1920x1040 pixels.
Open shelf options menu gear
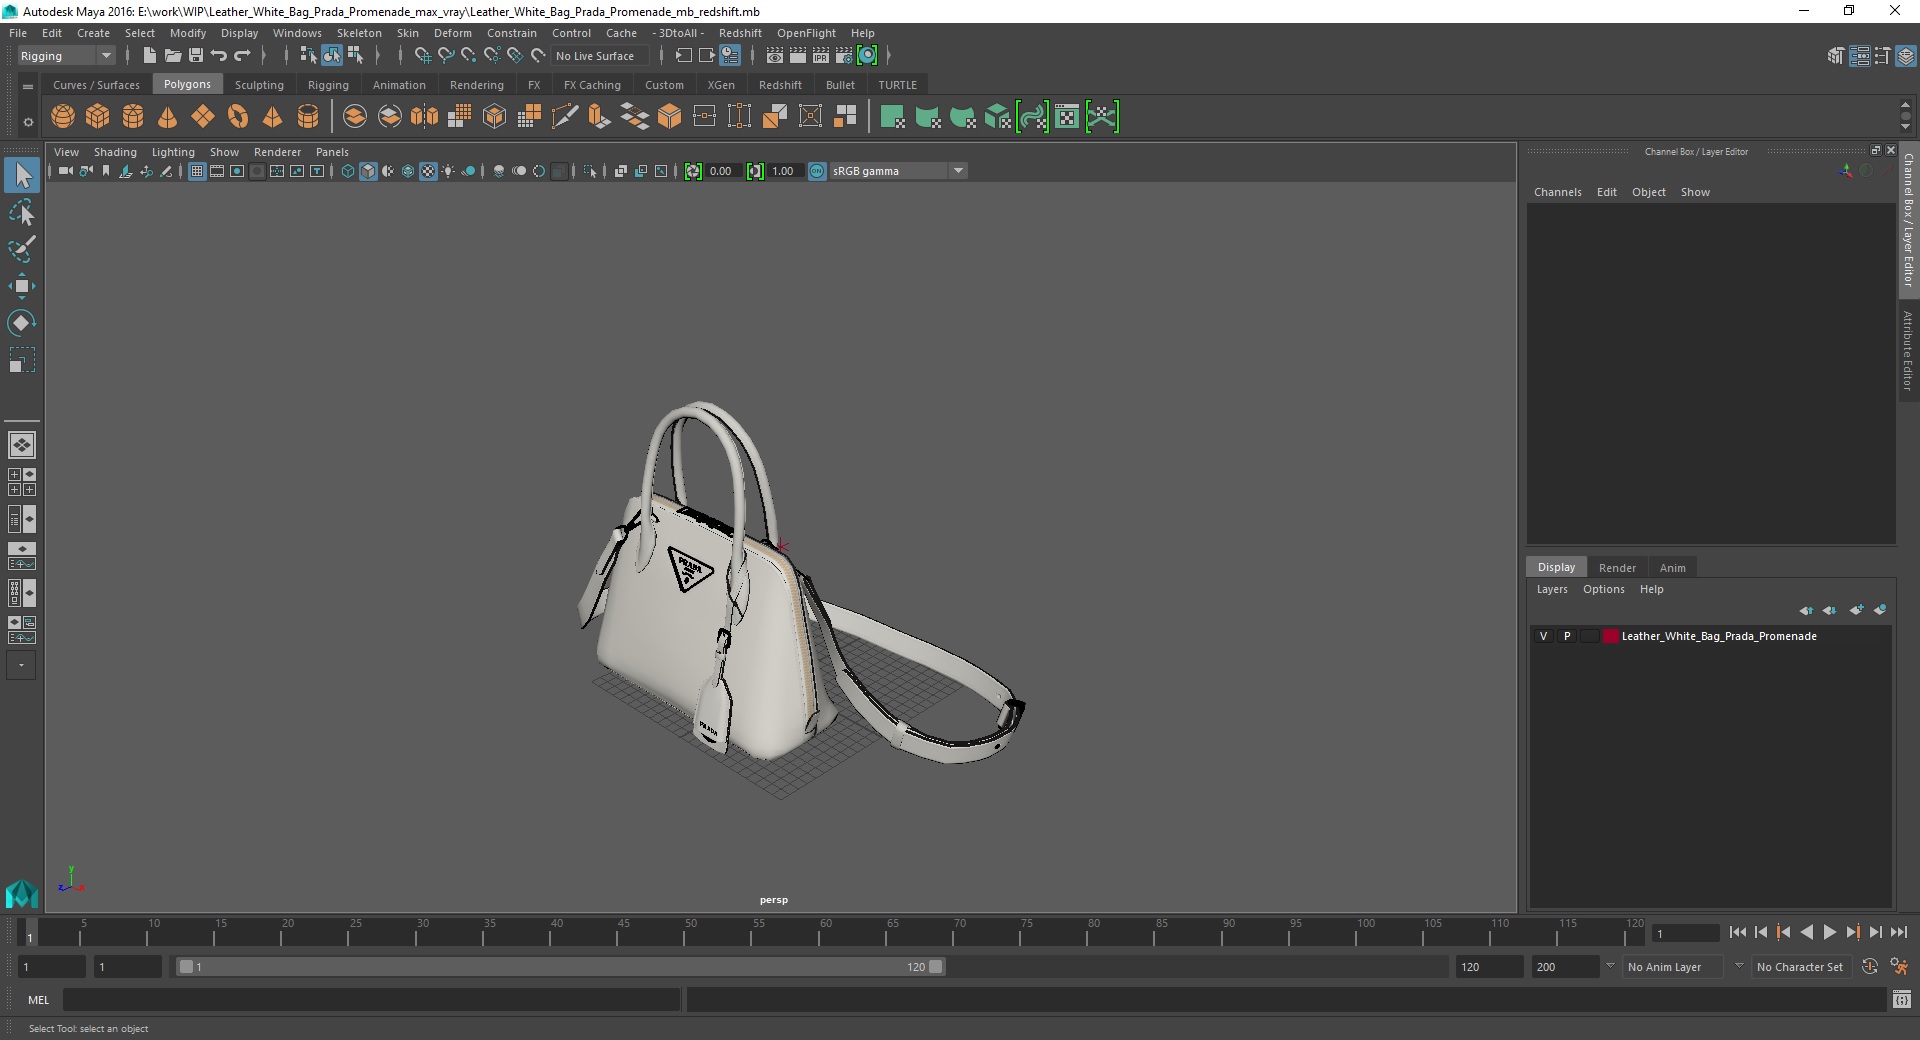pyautogui.click(x=28, y=122)
